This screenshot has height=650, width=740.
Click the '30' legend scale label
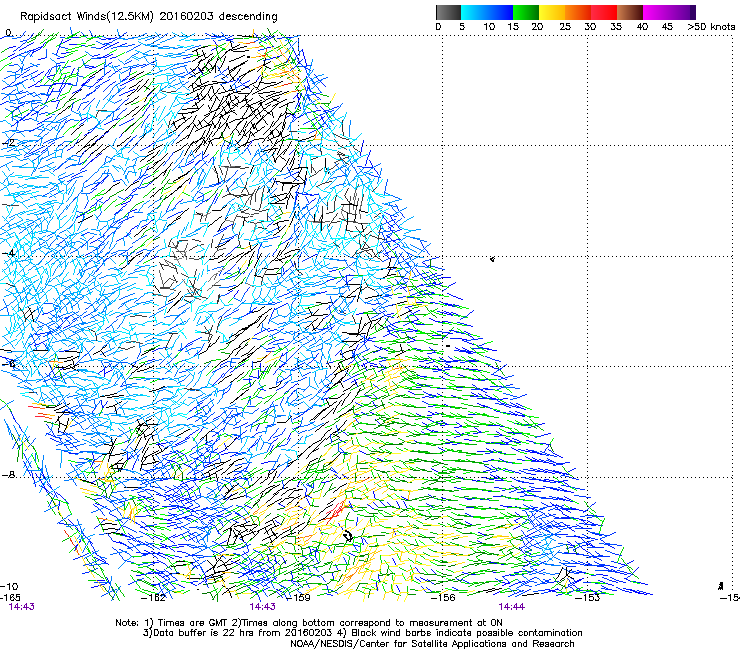click(x=590, y=27)
